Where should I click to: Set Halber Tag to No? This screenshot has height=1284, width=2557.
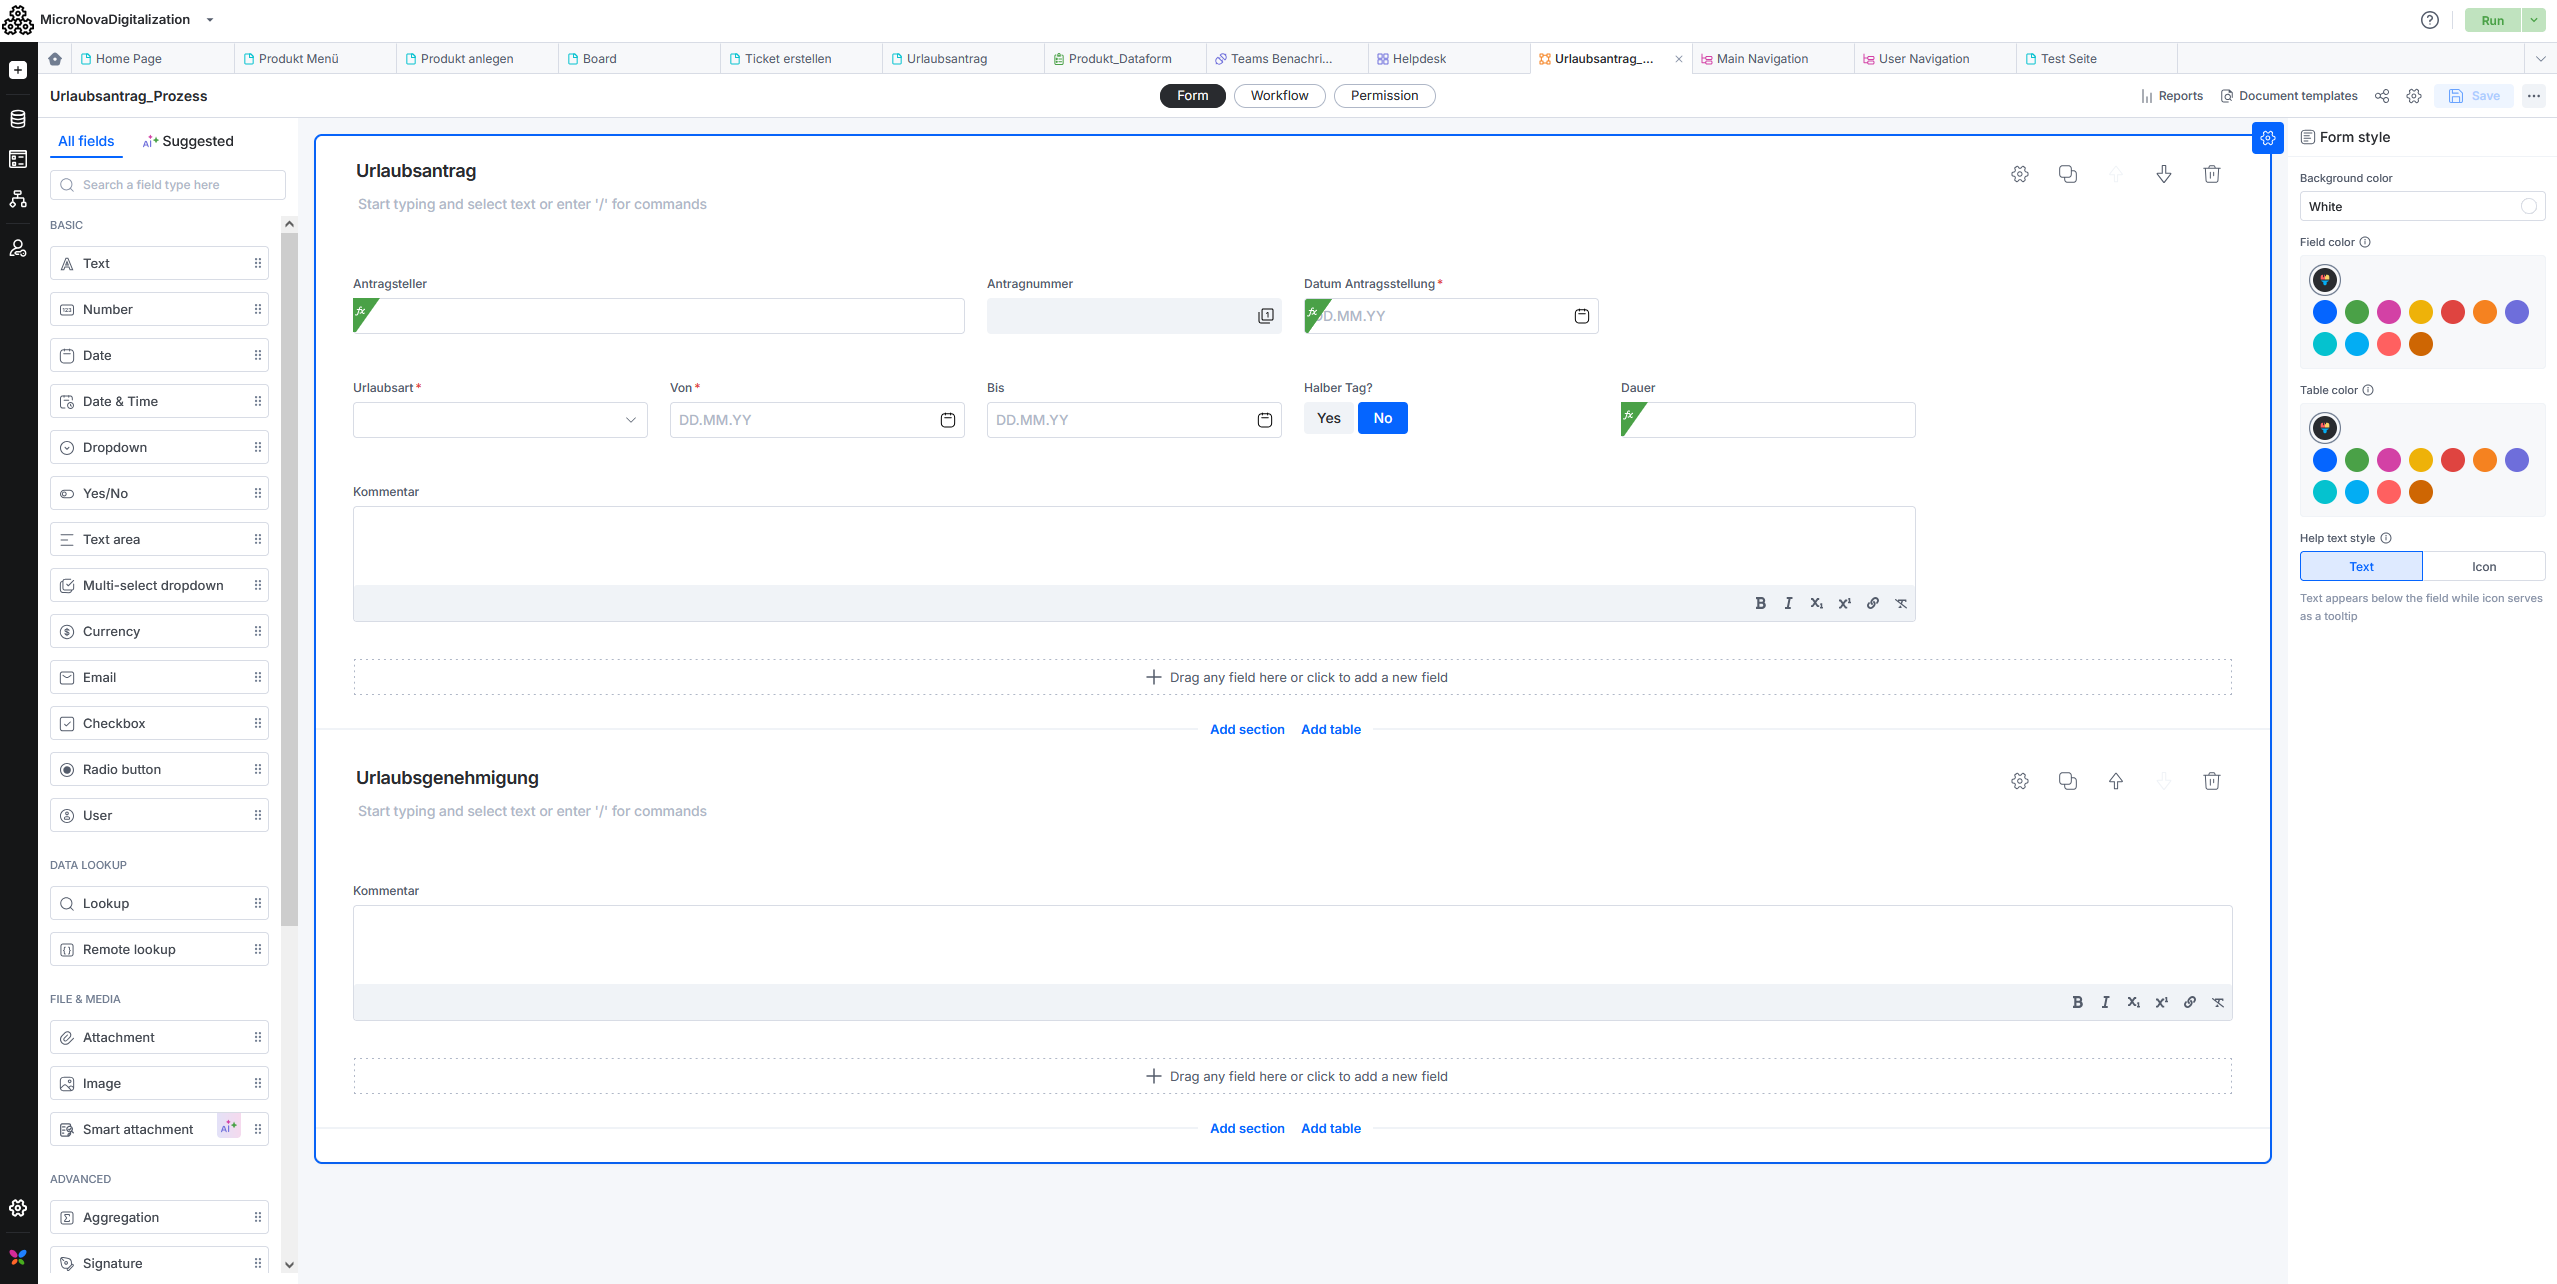click(1382, 418)
